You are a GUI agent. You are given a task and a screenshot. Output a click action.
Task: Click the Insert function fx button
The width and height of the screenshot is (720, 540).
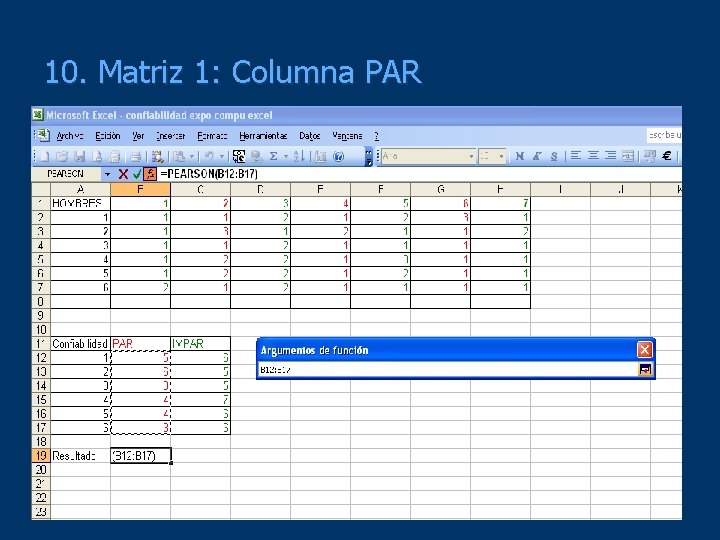(150, 174)
